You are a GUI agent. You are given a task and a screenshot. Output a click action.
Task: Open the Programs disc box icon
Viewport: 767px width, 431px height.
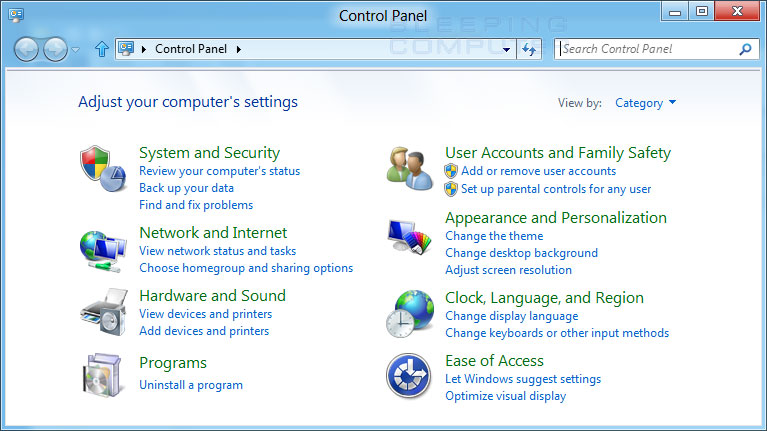tap(102, 375)
